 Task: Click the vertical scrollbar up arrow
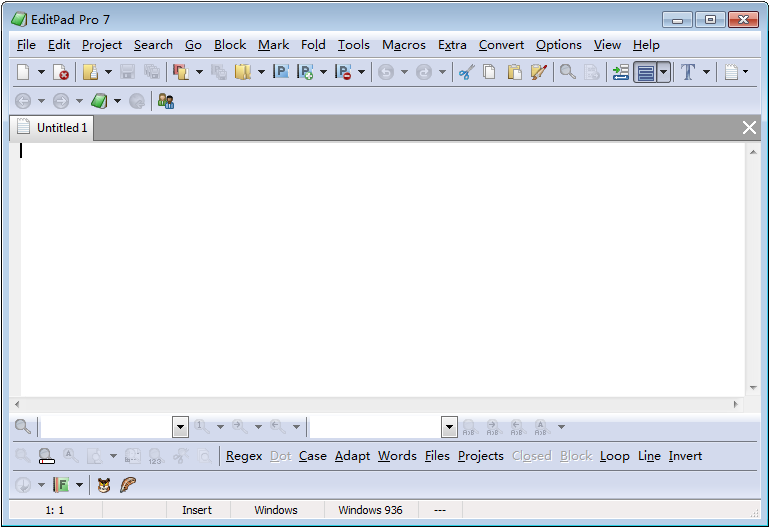tap(753, 152)
